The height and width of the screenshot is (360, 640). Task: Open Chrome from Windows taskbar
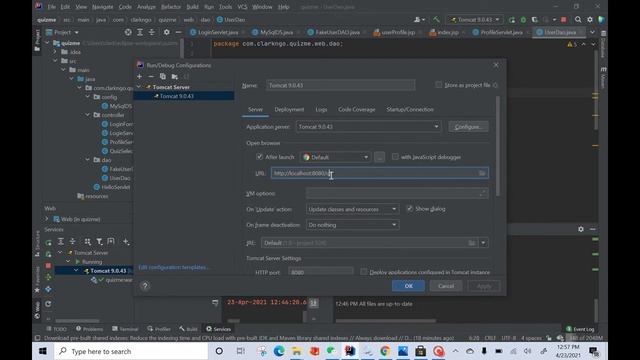point(384,351)
